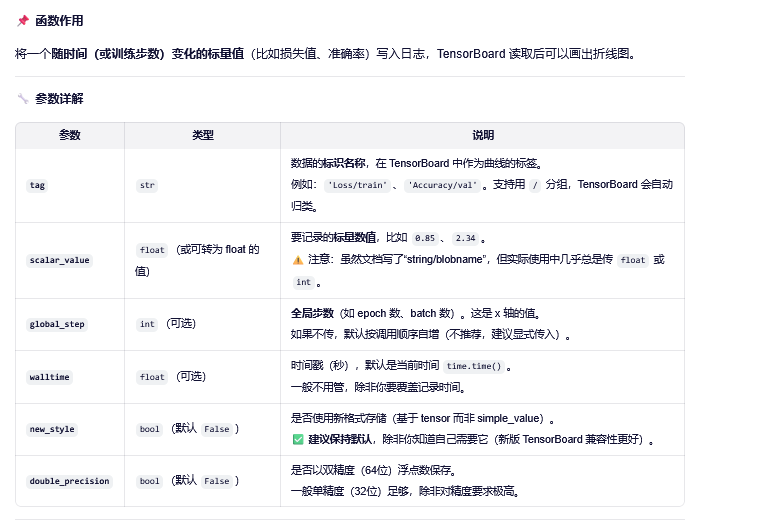
Task: Click the 2.34 example value
Action: point(465,238)
